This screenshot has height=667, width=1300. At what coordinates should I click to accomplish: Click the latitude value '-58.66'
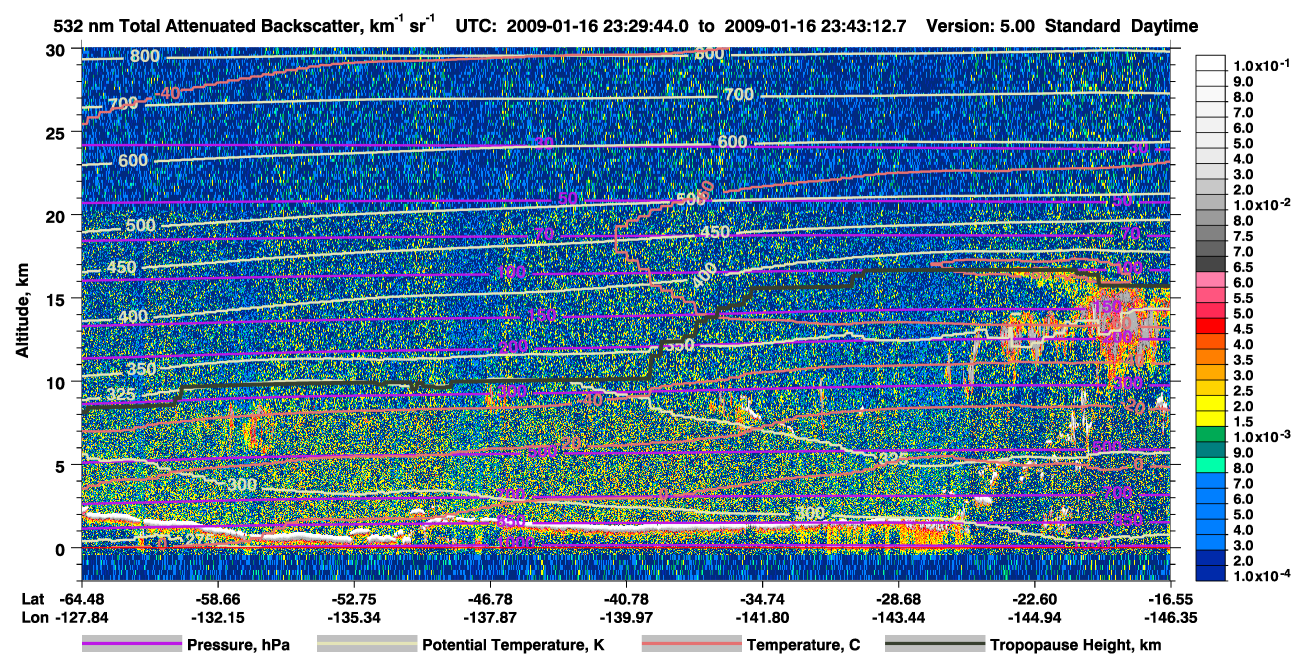coord(217,599)
